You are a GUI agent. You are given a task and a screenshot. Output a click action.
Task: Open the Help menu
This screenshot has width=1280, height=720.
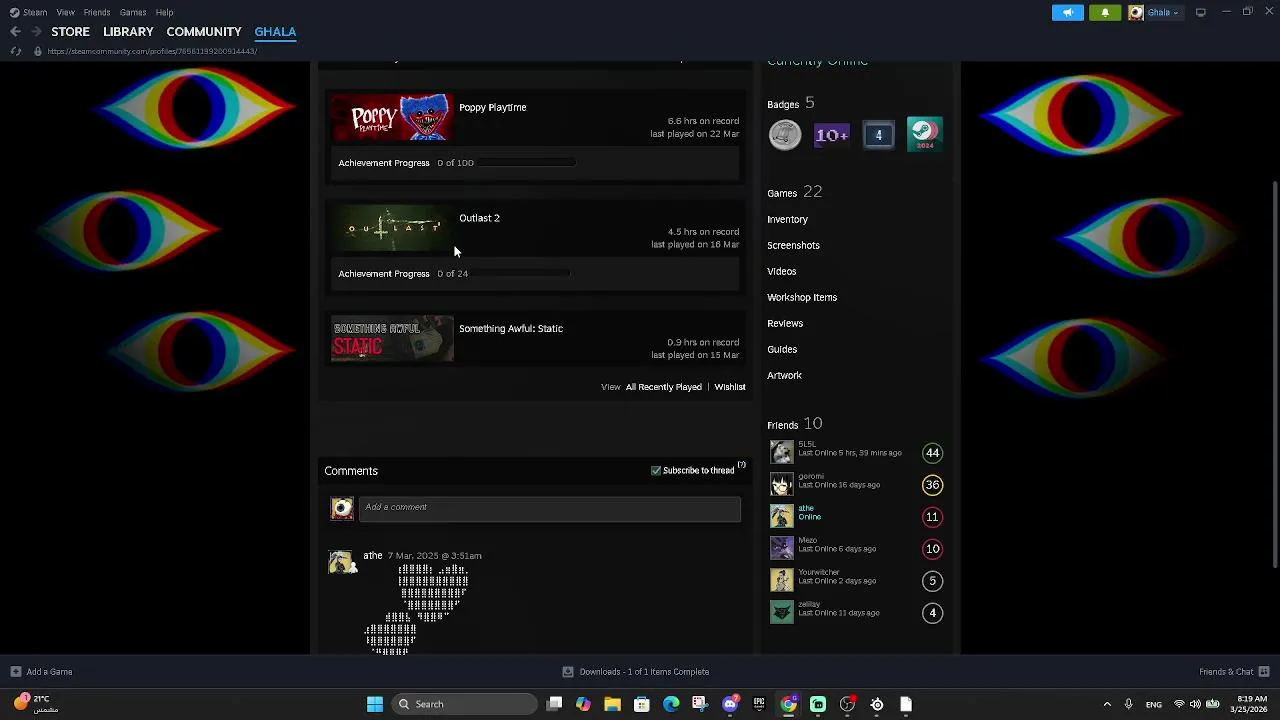(x=165, y=12)
